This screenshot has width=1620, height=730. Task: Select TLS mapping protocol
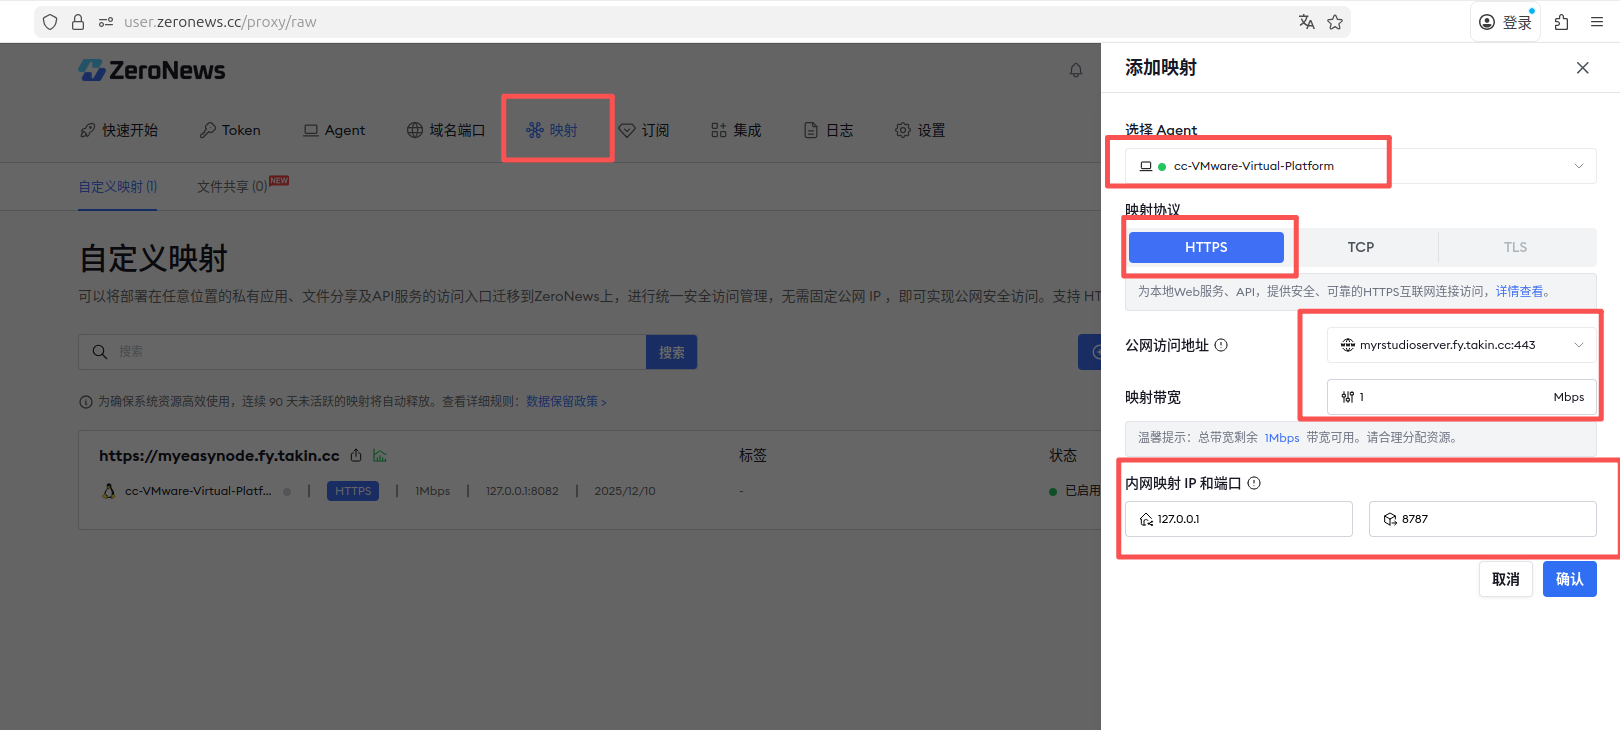[1515, 247]
